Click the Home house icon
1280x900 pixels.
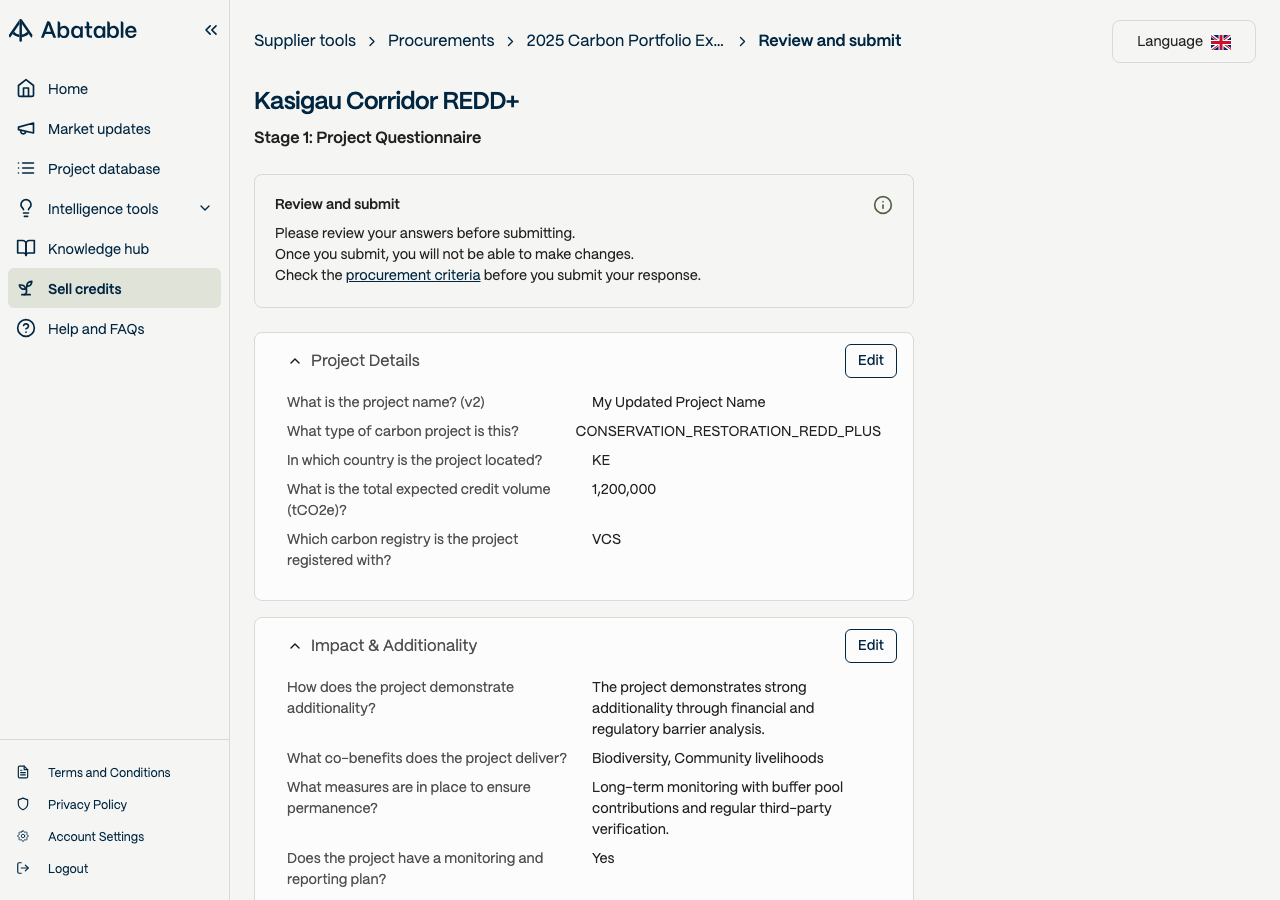point(26,89)
